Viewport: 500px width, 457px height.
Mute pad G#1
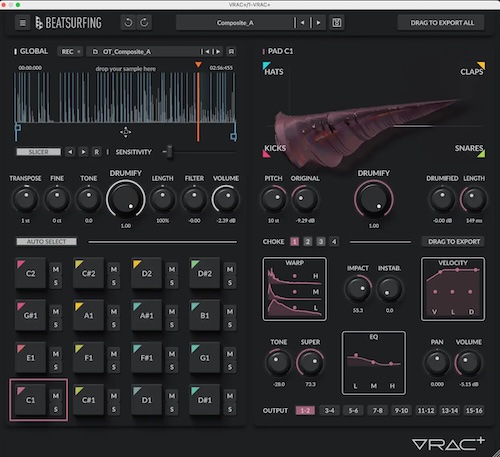[56, 311]
